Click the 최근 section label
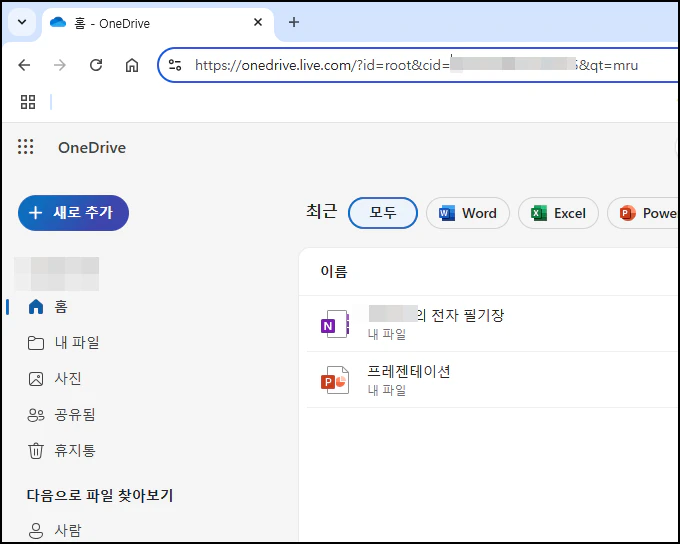The width and height of the screenshot is (680, 544). [x=321, y=212]
